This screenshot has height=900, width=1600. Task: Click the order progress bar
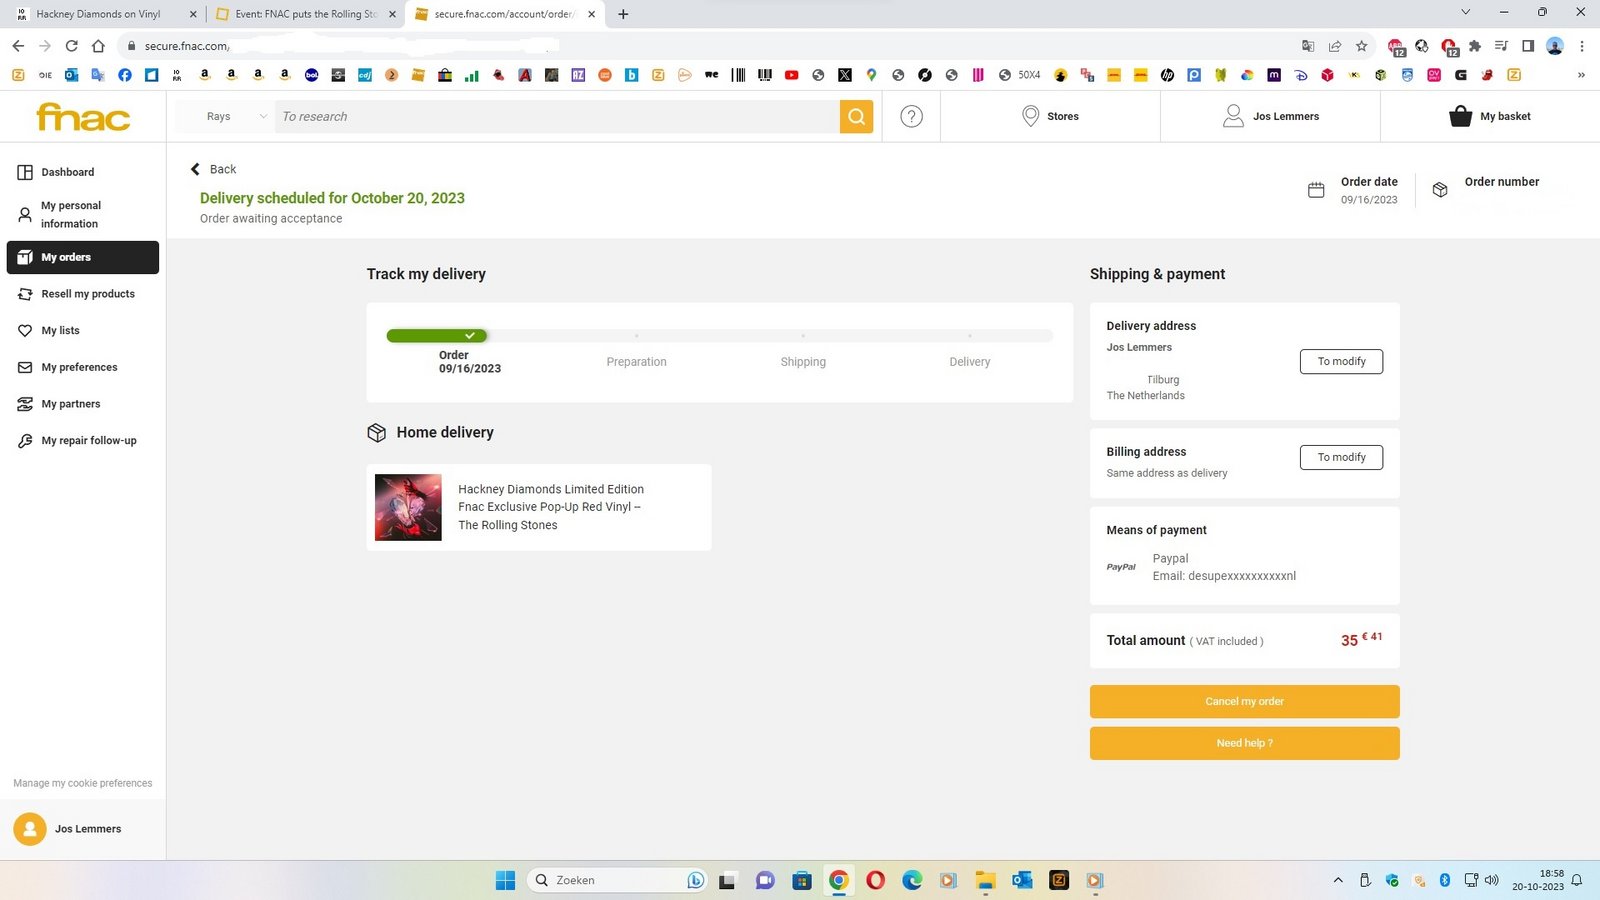(719, 336)
